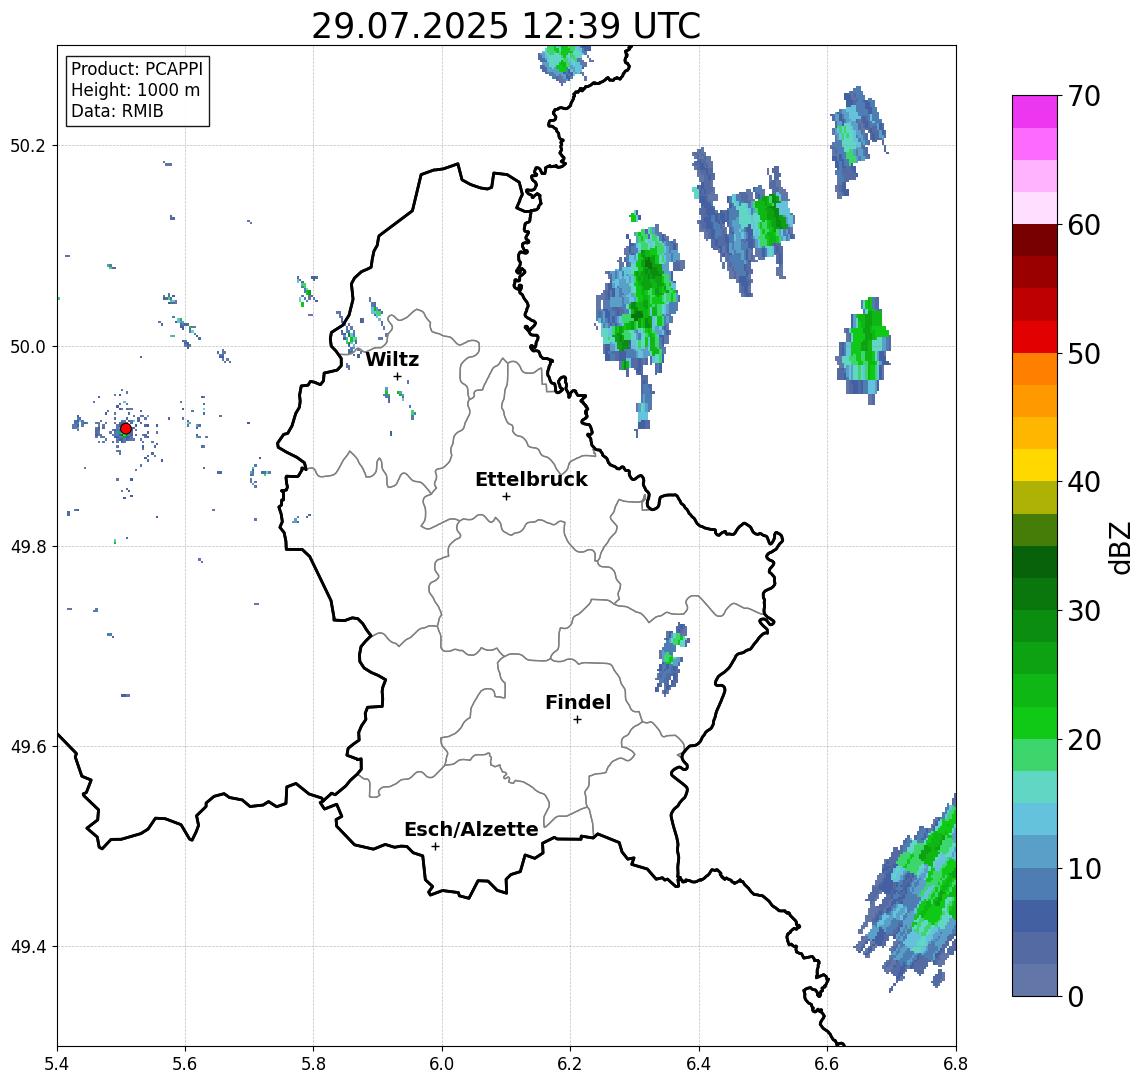Click the longitude axis label 6.0
Image resolution: width=1145 pixels, height=1084 pixels.
442,1064
